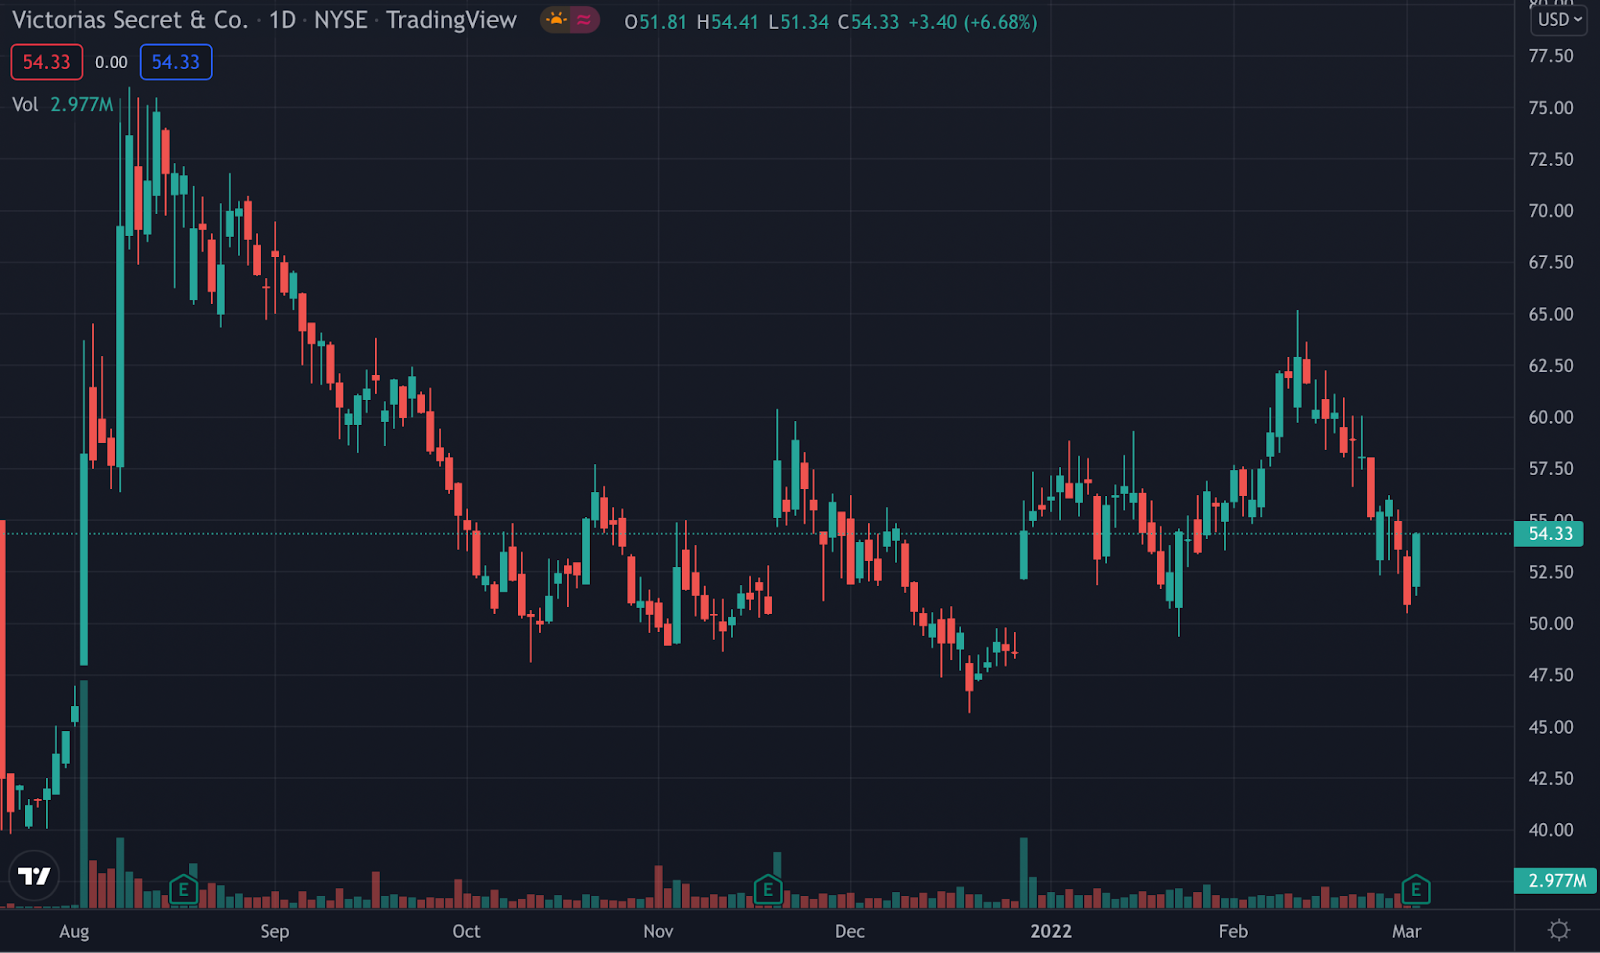Click the earnings E marker before Dec
The height and width of the screenshot is (953, 1600).
(767, 889)
